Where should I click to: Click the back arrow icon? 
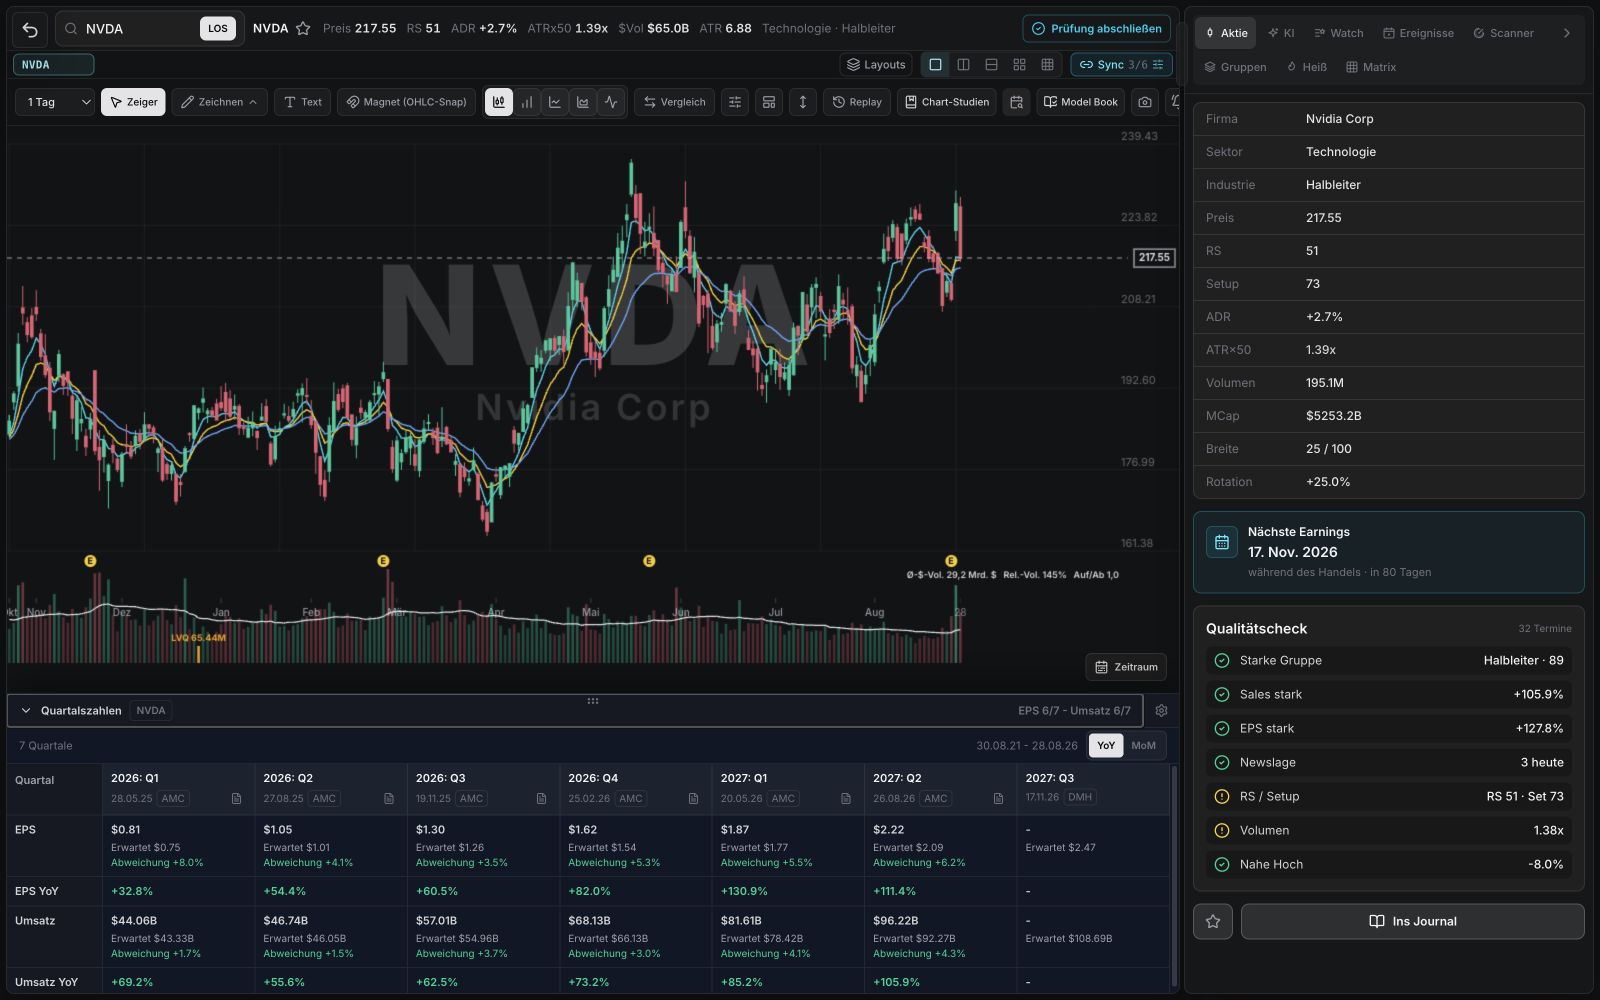coord(30,29)
